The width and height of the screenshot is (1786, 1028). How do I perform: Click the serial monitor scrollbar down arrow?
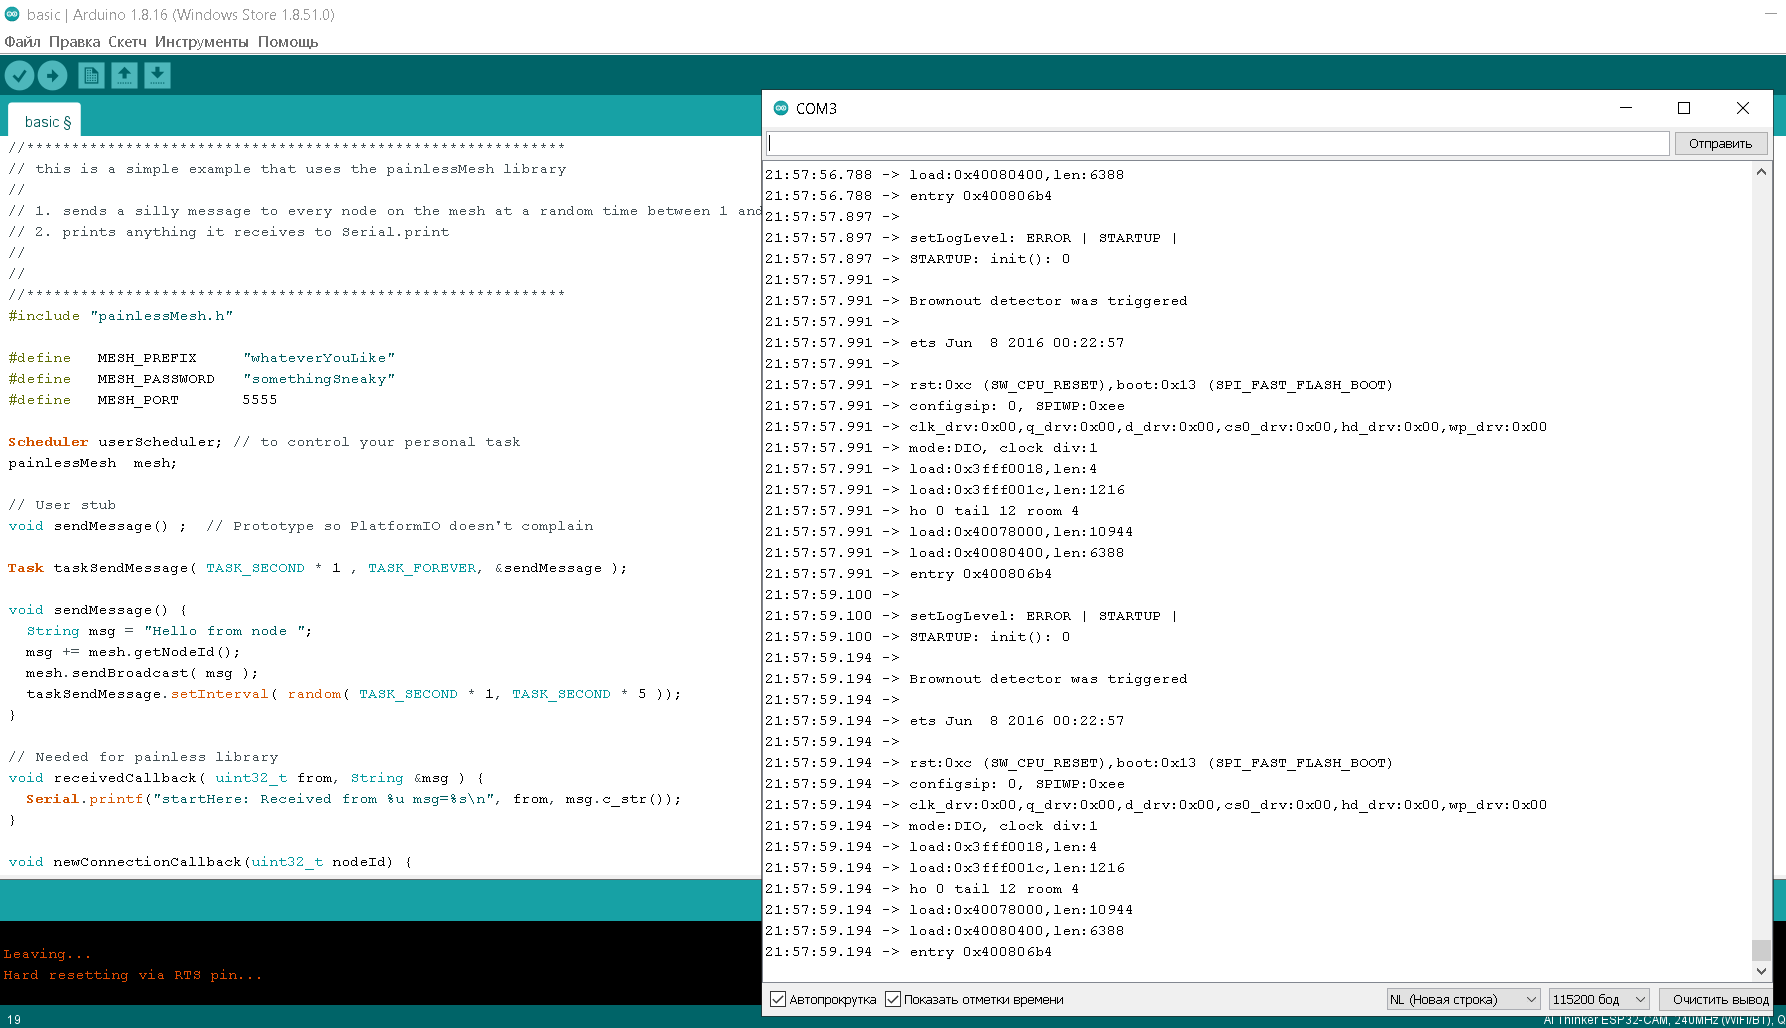(x=1761, y=971)
